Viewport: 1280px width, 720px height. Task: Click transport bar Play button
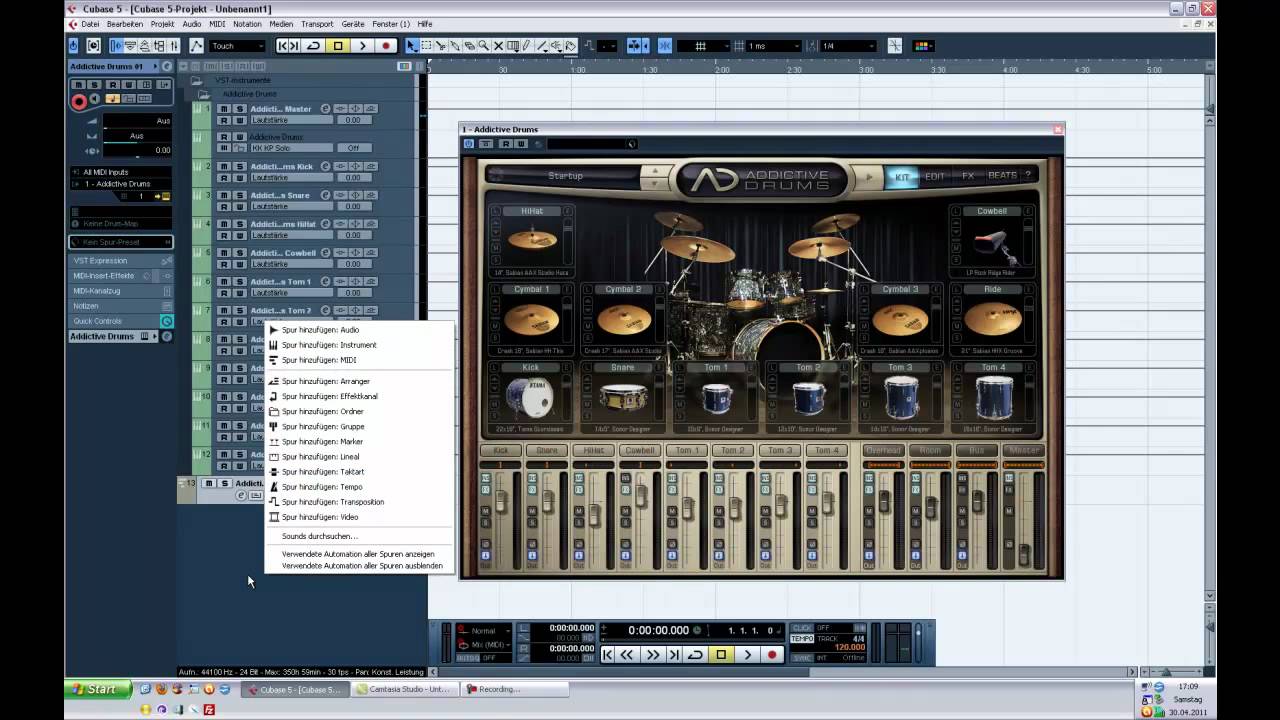coord(747,654)
